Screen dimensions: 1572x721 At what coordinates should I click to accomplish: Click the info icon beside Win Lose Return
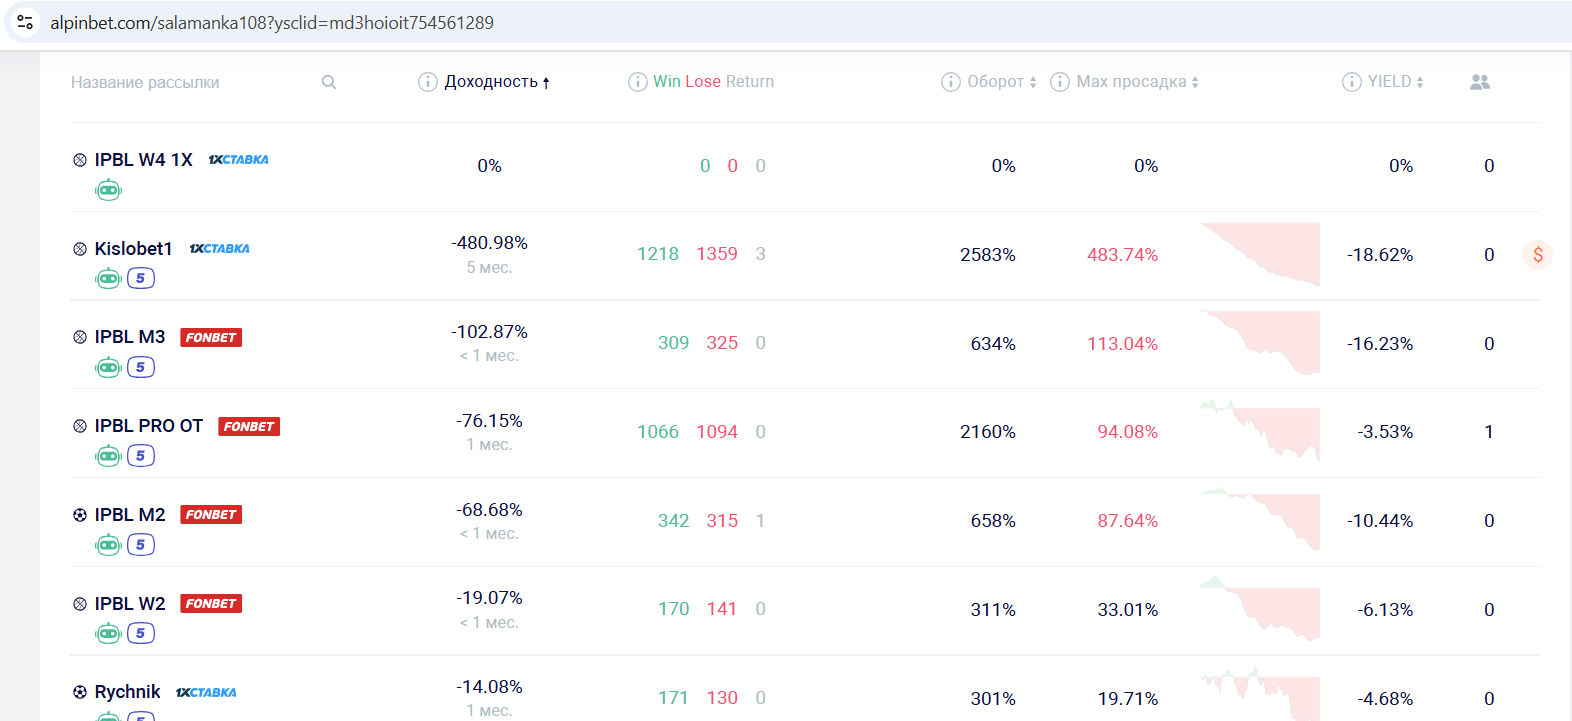pos(637,82)
